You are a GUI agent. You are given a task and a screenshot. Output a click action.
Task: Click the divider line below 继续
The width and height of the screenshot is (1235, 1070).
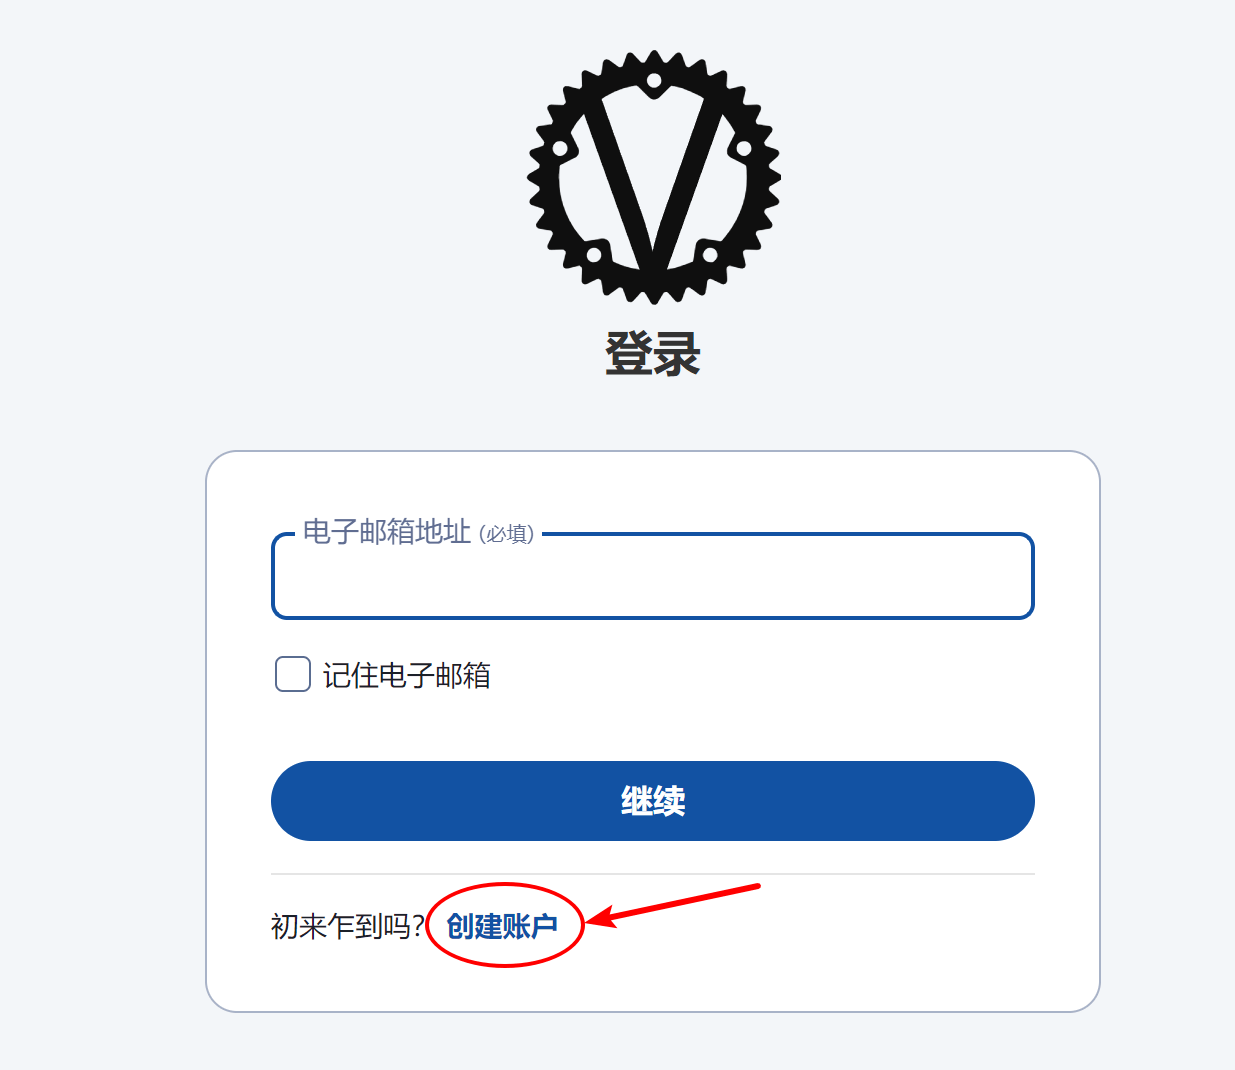click(653, 874)
